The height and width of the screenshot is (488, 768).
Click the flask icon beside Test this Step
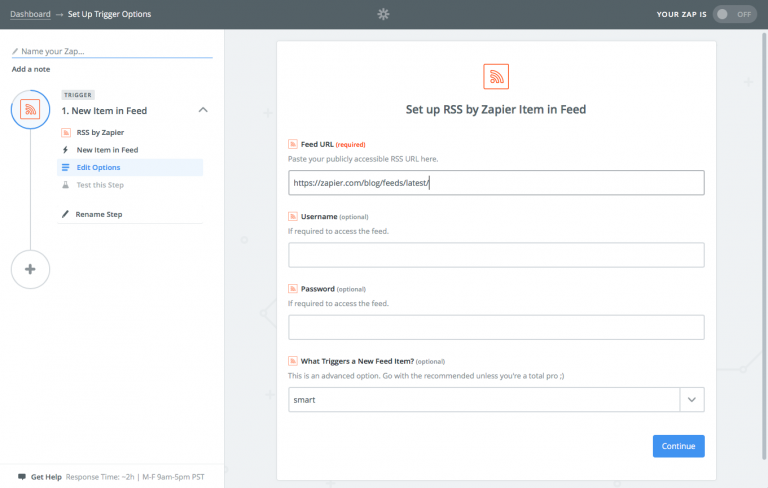point(66,185)
